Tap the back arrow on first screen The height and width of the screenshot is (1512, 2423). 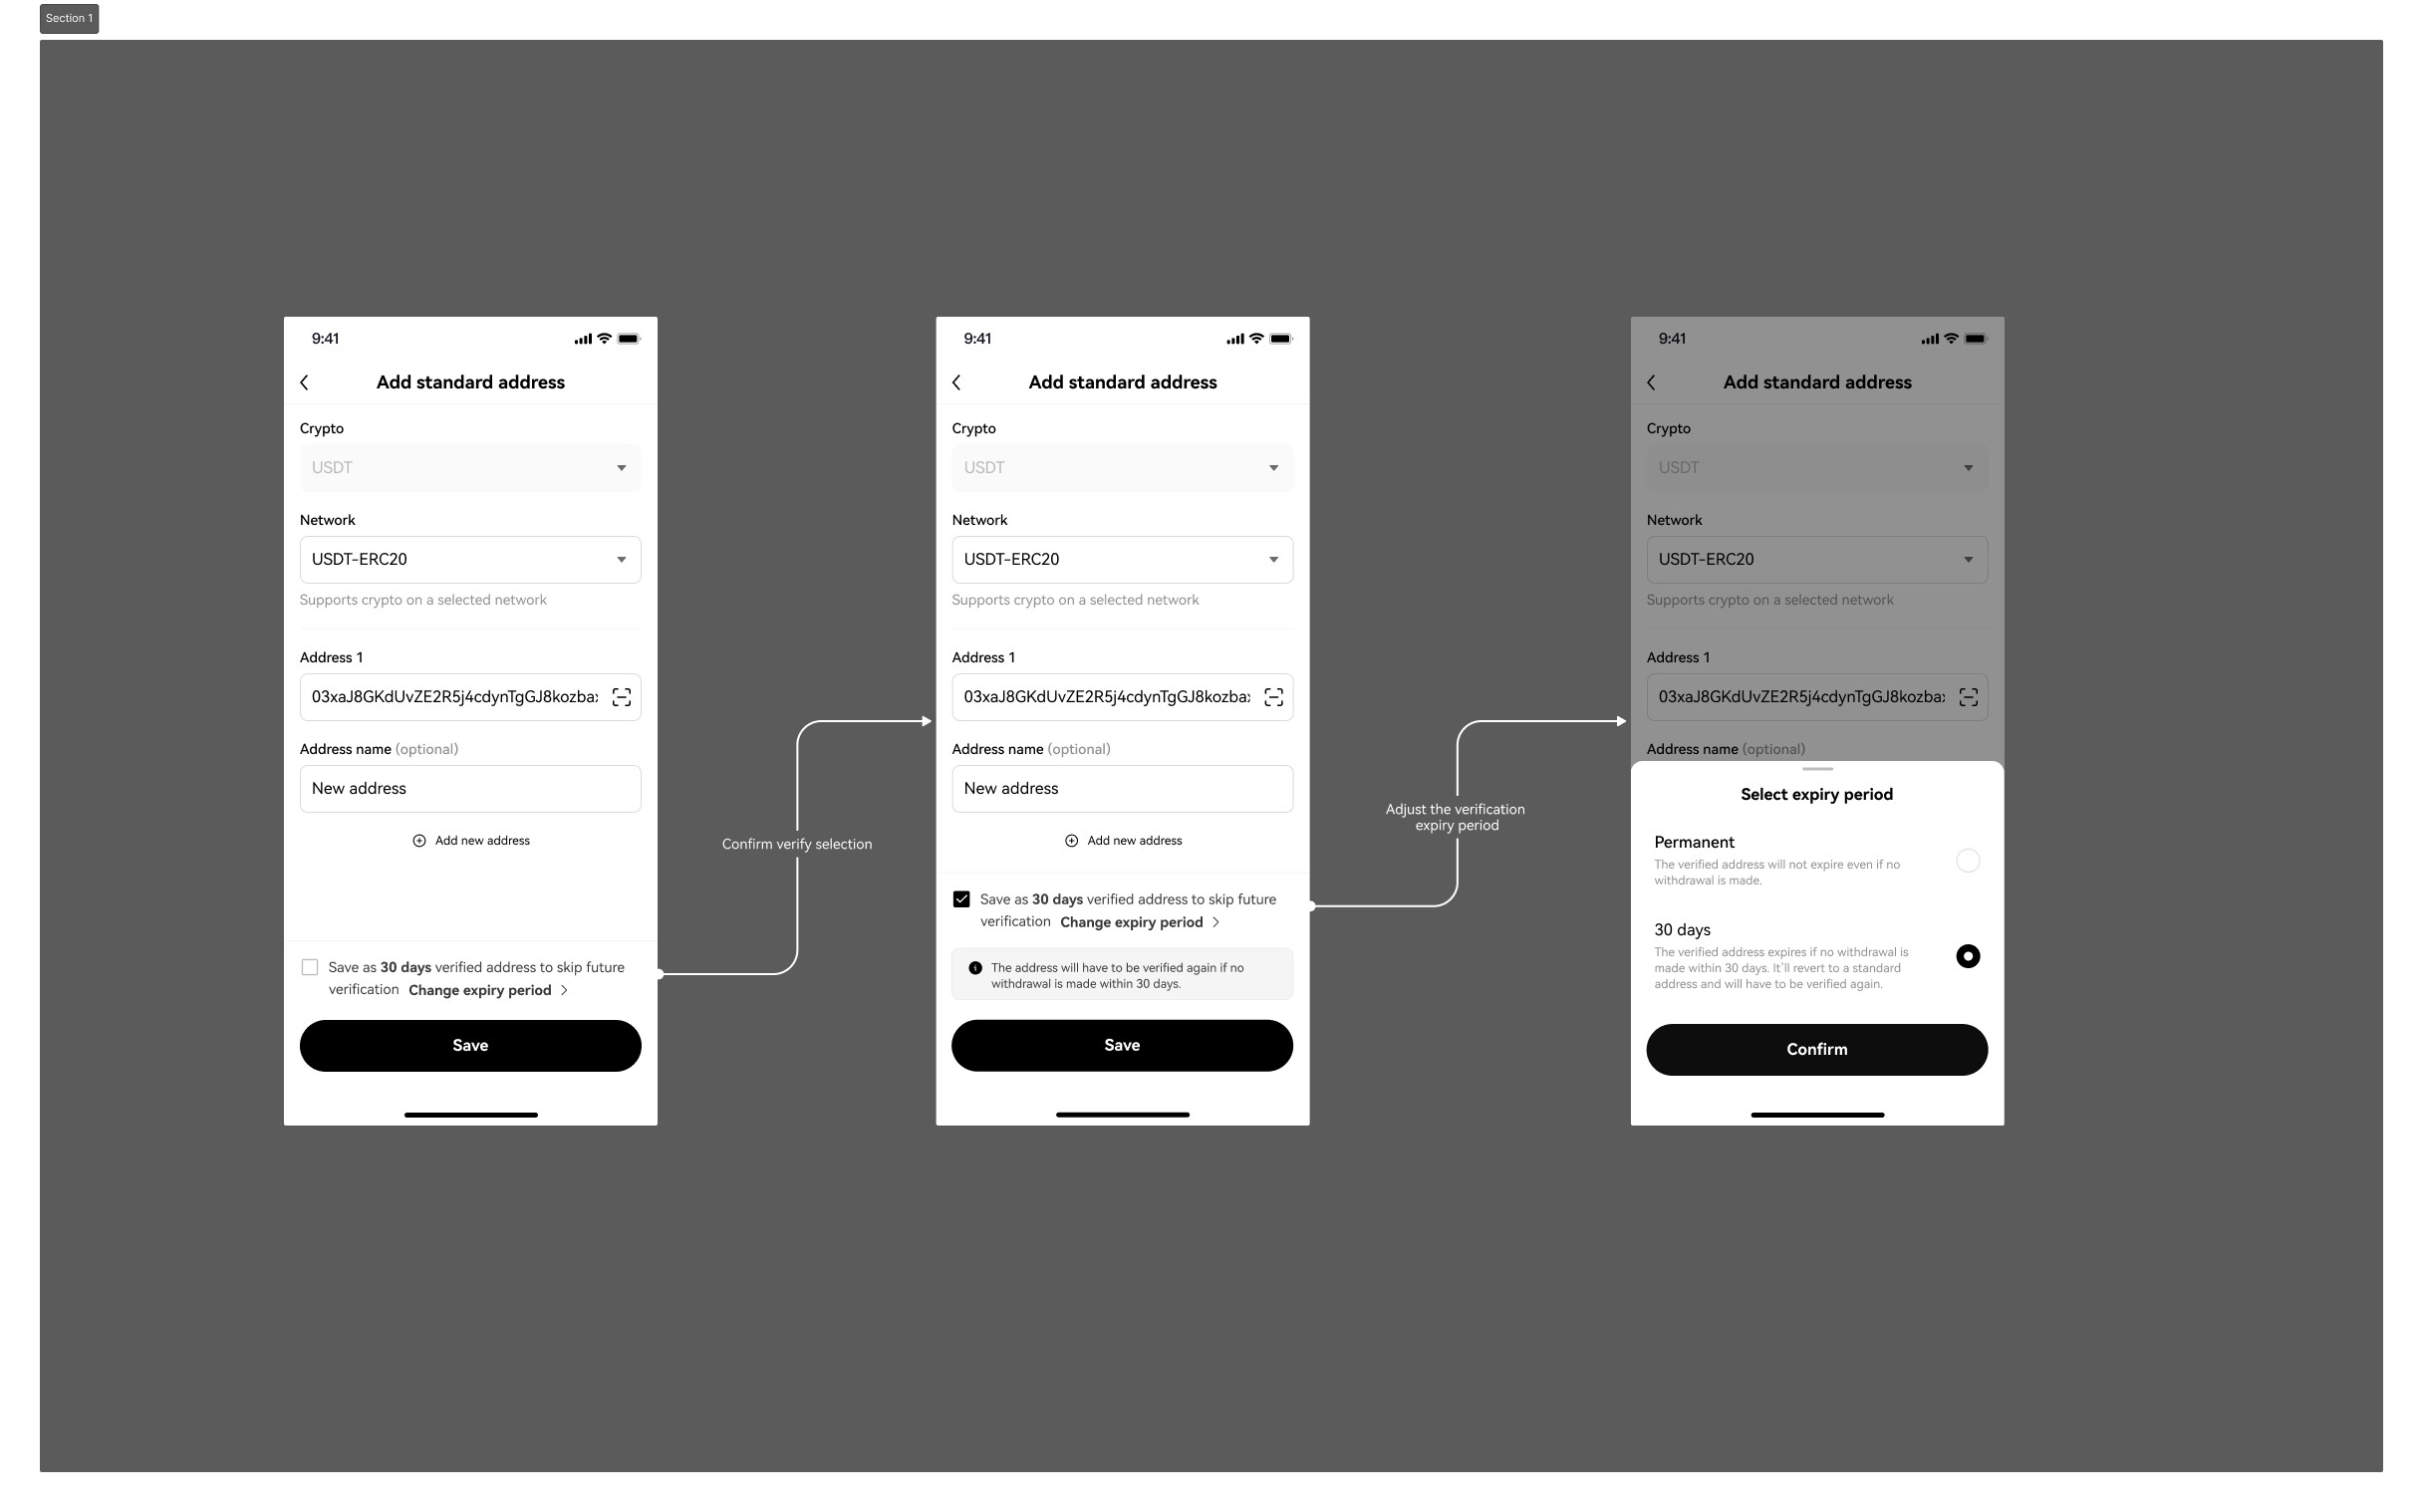click(305, 381)
